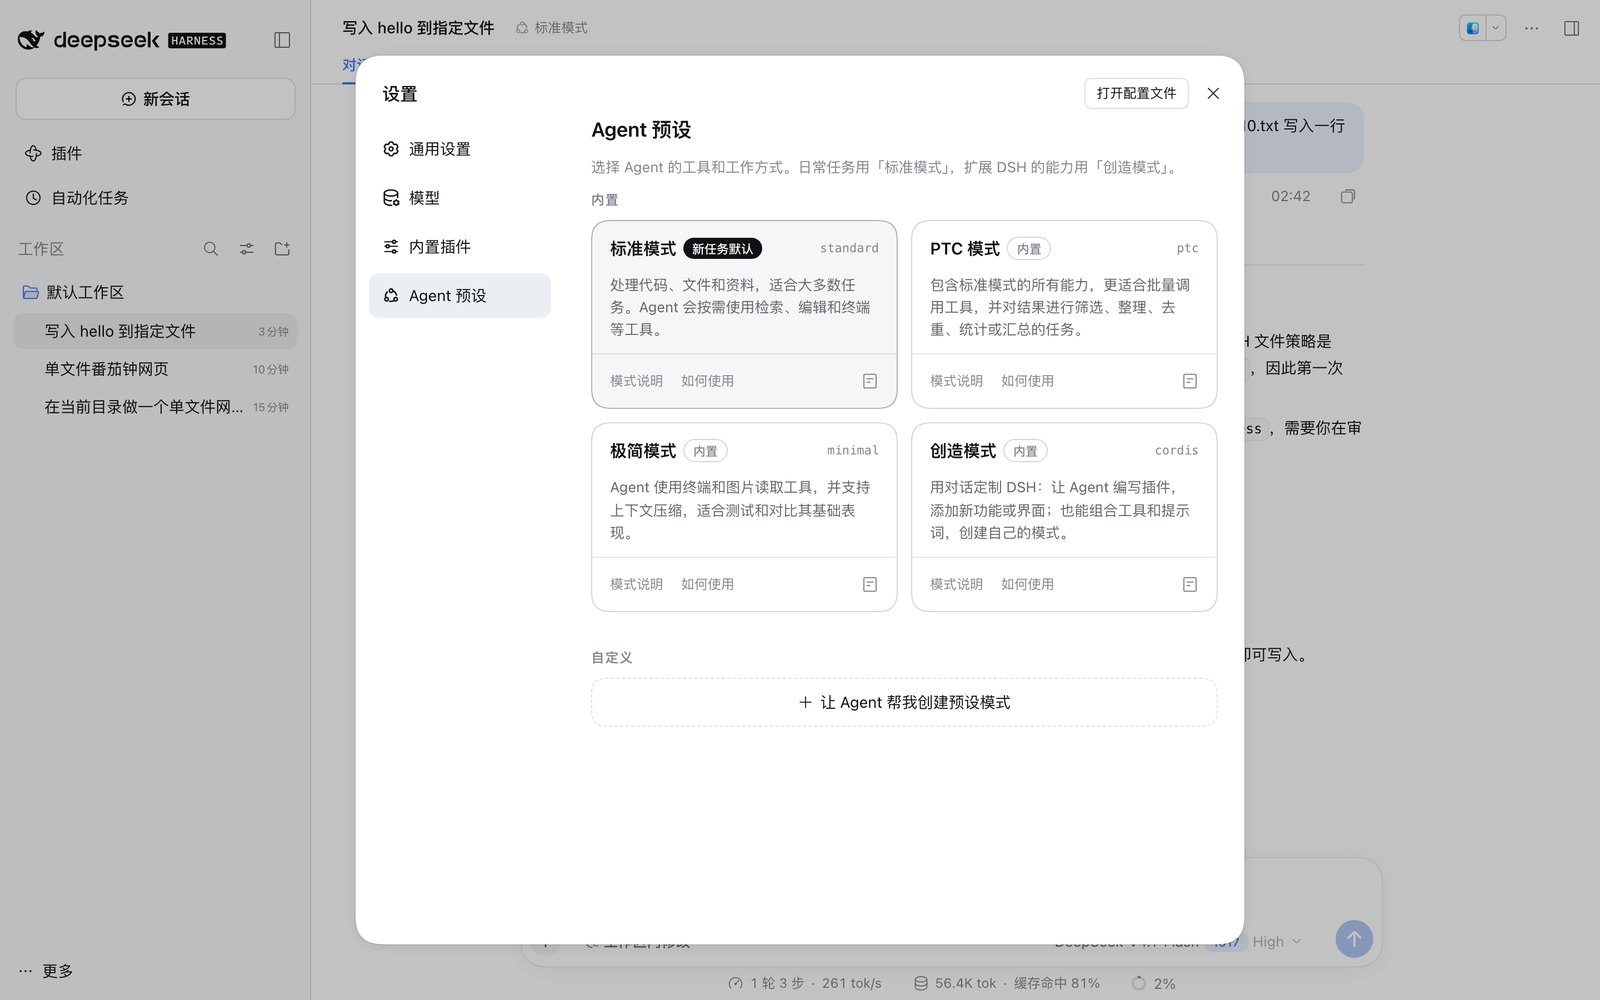The height and width of the screenshot is (1000, 1600).
Task: Go to 内置插件 settings section
Action: (x=459, y=247)
